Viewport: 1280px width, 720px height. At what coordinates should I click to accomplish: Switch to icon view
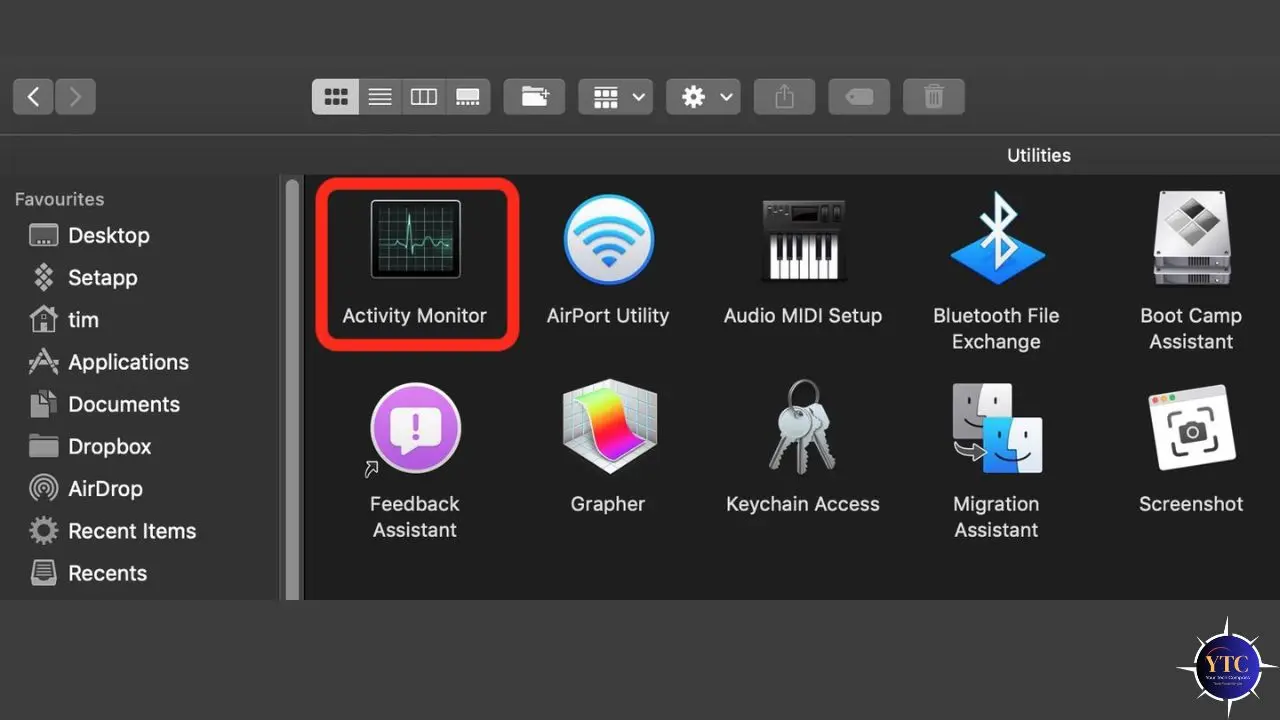pyautogui.click(x=336, y=97)
